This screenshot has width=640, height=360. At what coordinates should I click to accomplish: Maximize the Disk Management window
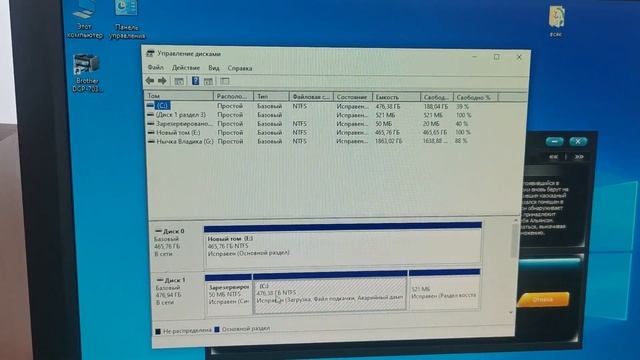[x=496, y=57]
